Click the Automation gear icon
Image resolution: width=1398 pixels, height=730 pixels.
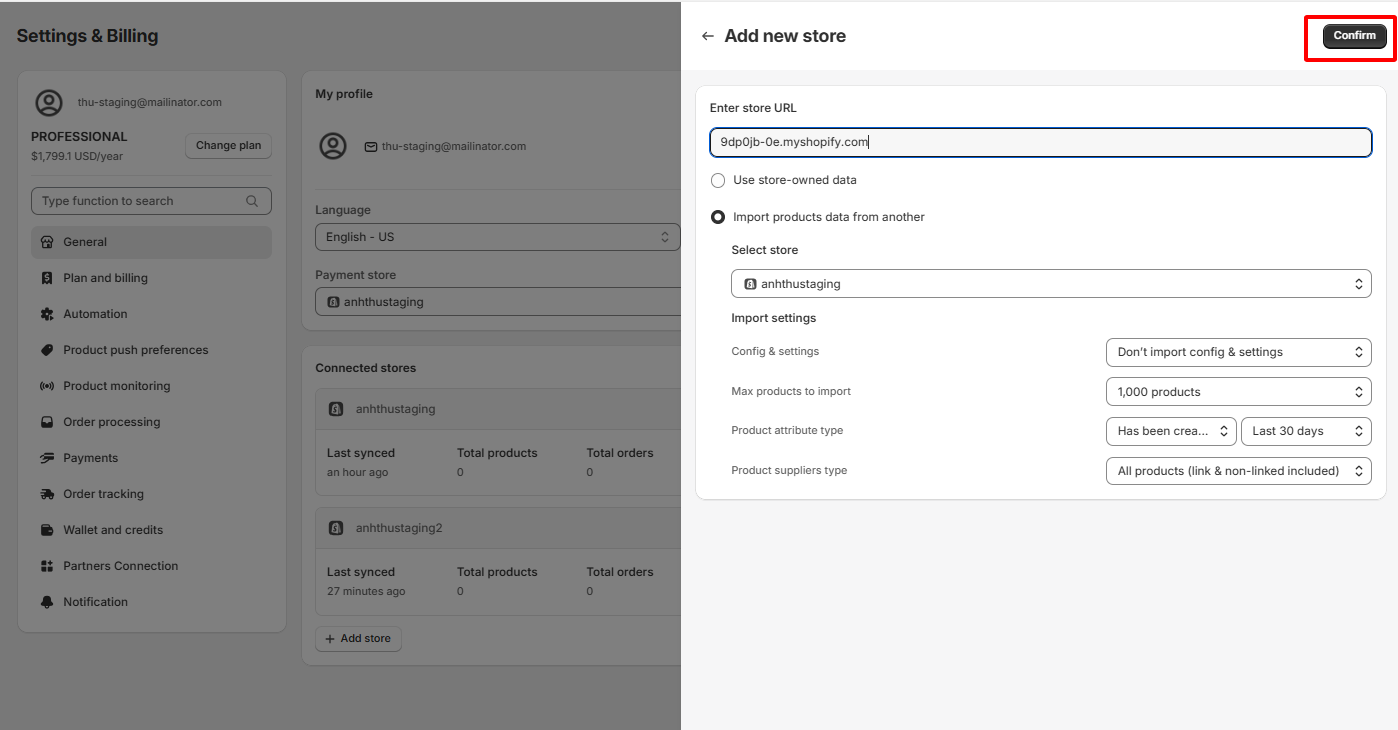(x=47, y=314)
